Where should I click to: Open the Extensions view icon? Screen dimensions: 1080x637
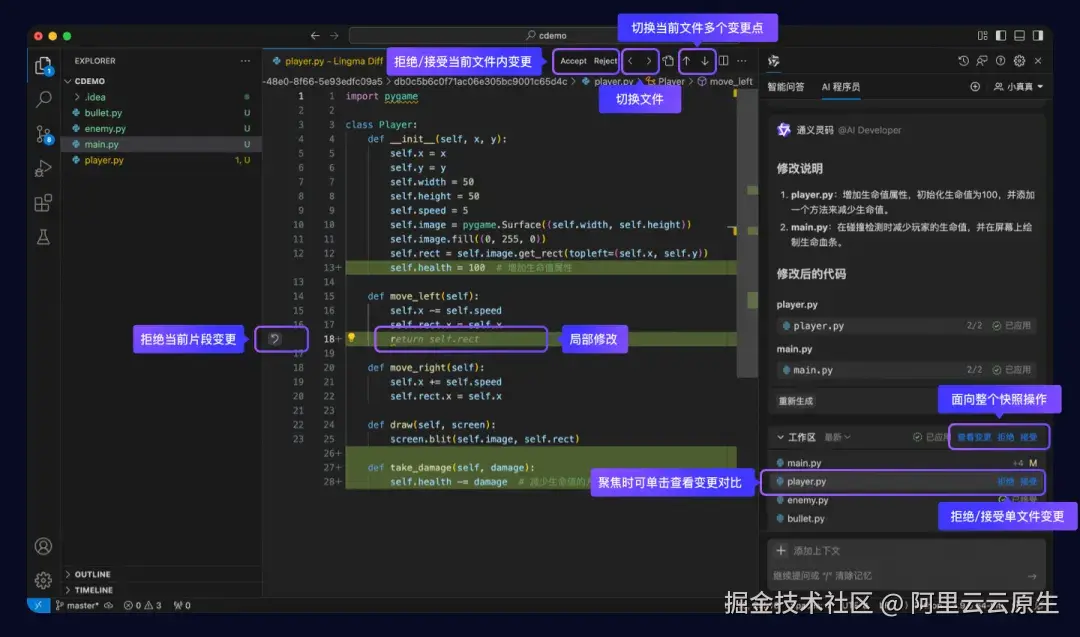click(43, 202)
